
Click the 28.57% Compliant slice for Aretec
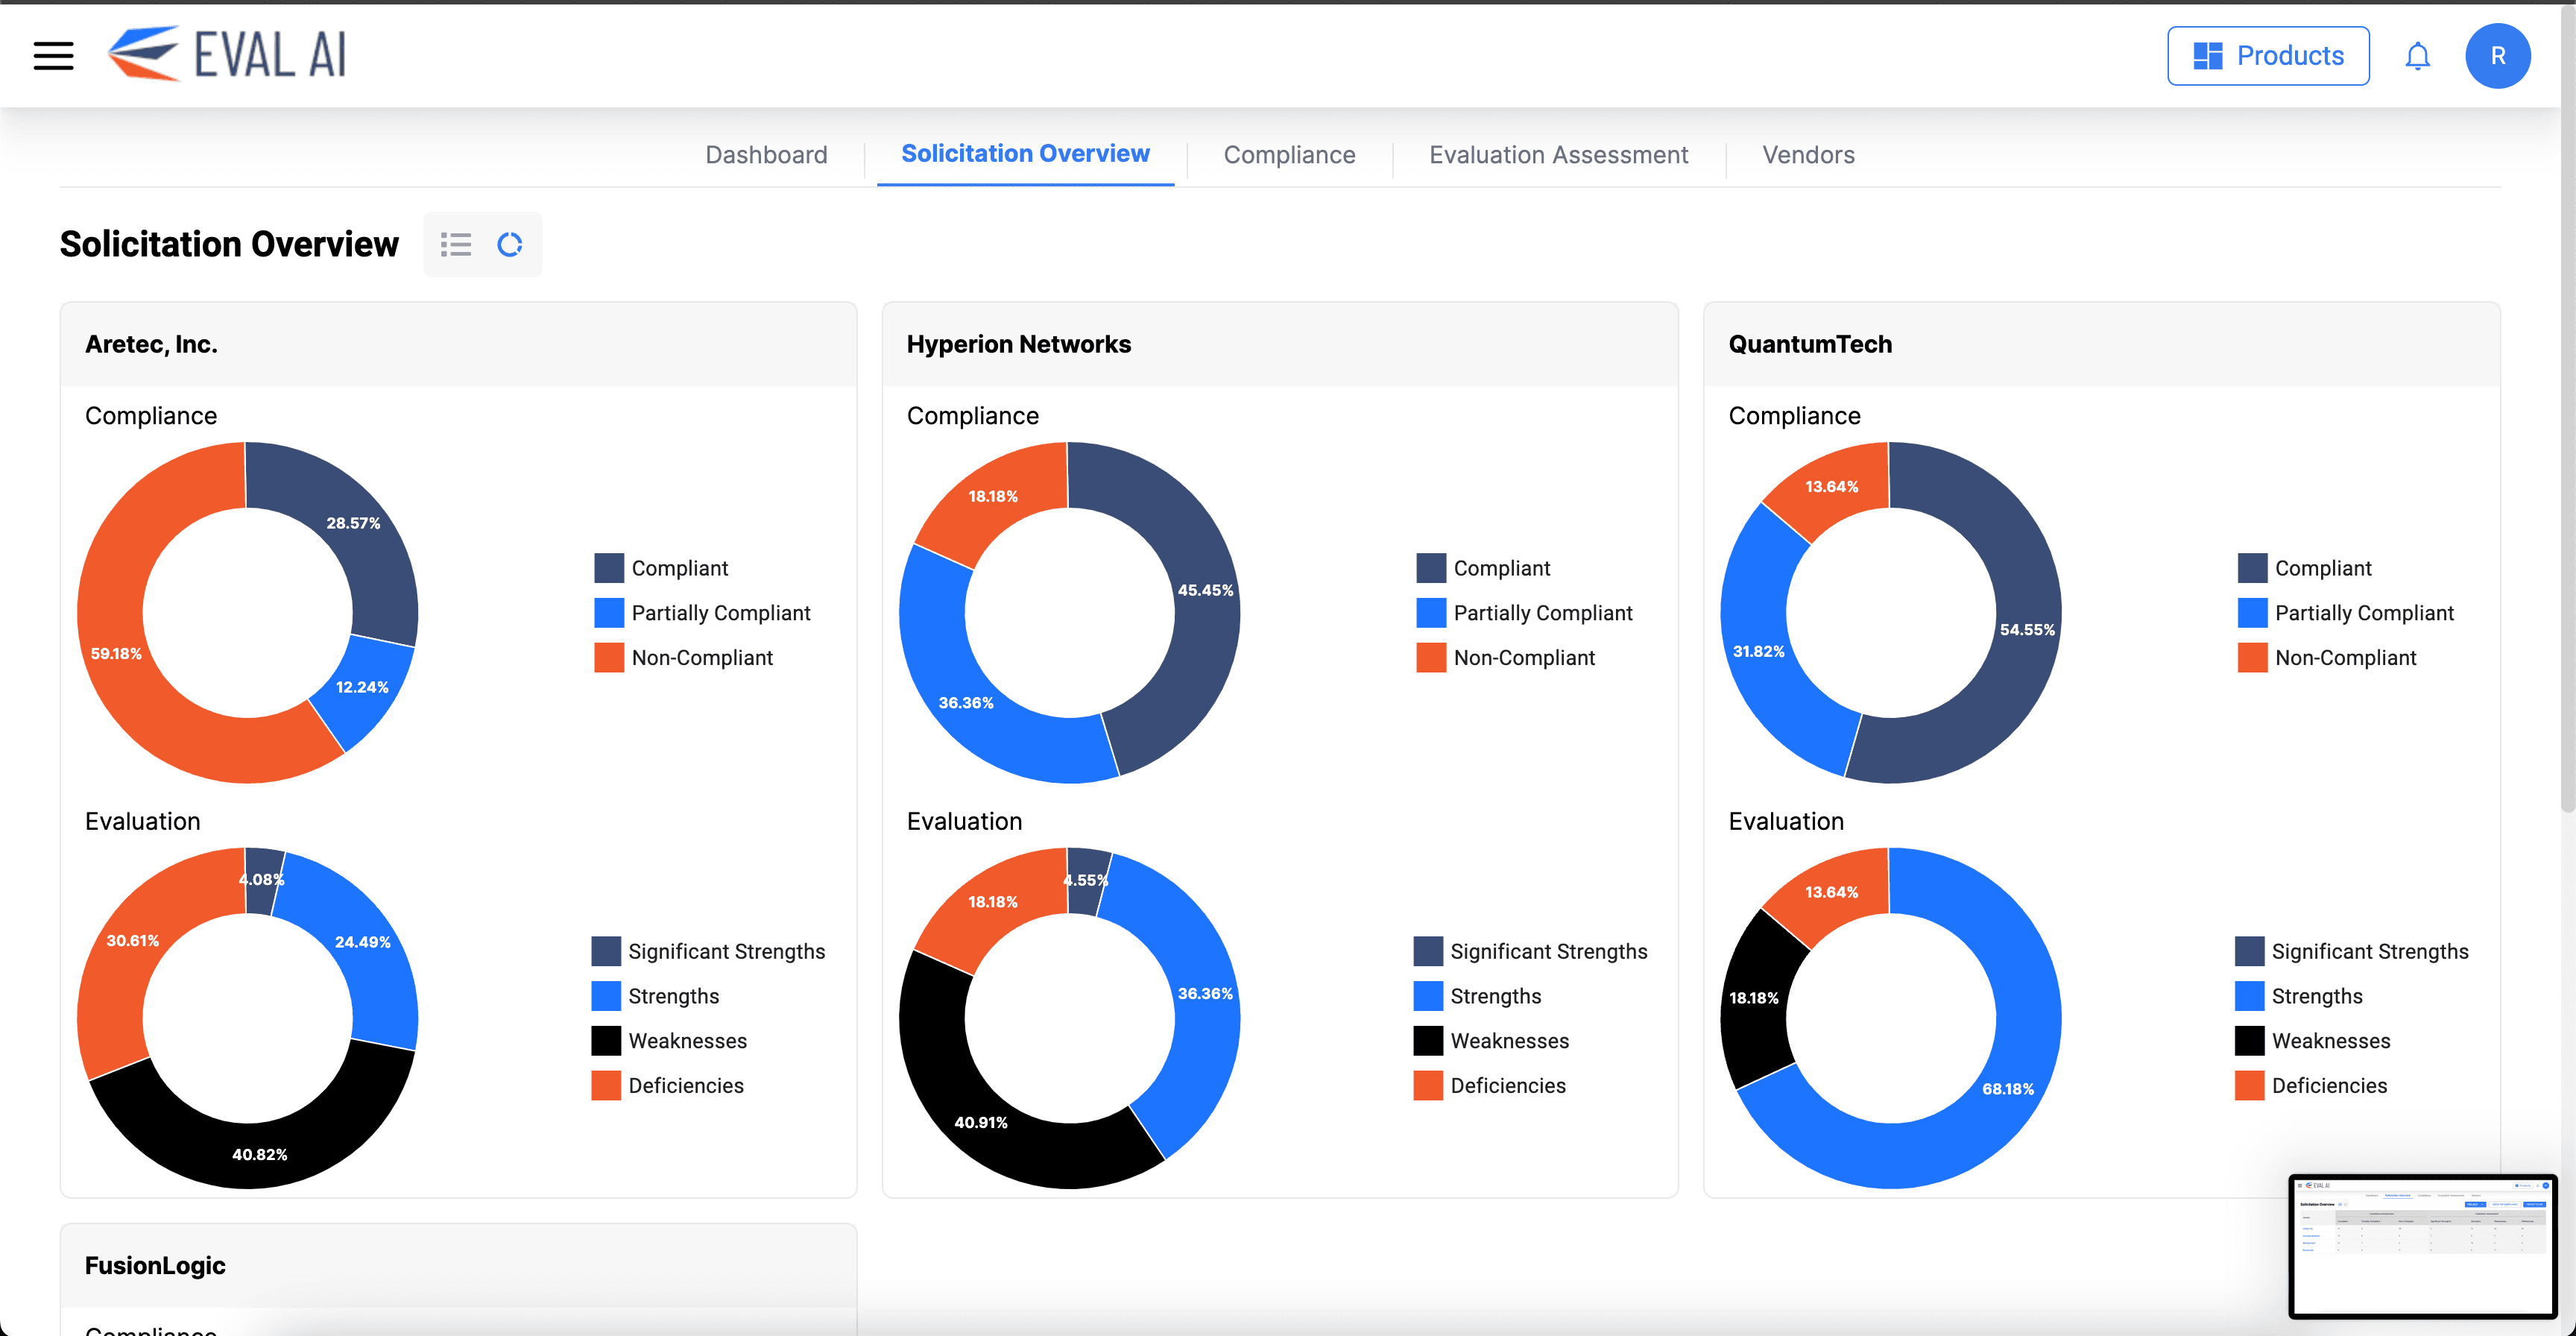click(x=352, y=523)
